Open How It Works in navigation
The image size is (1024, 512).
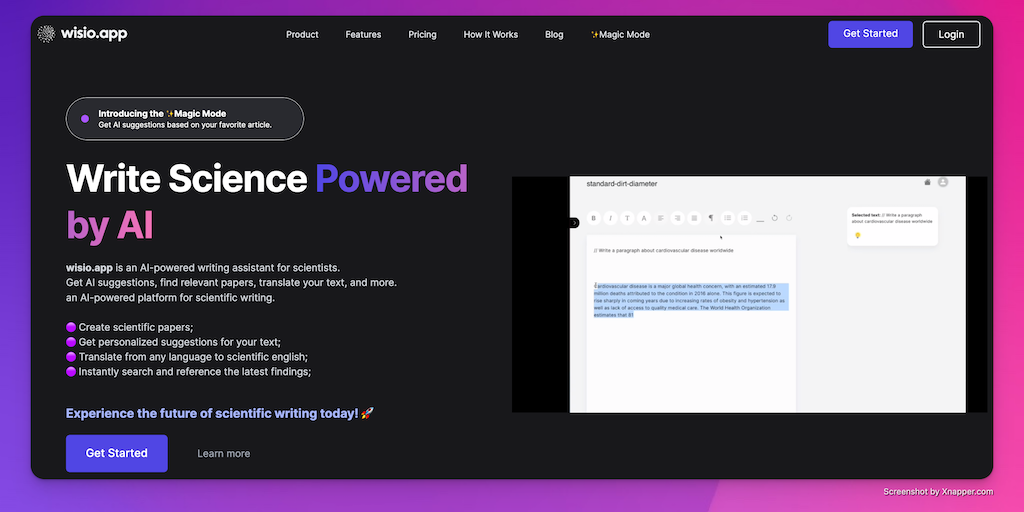(490, 35)
